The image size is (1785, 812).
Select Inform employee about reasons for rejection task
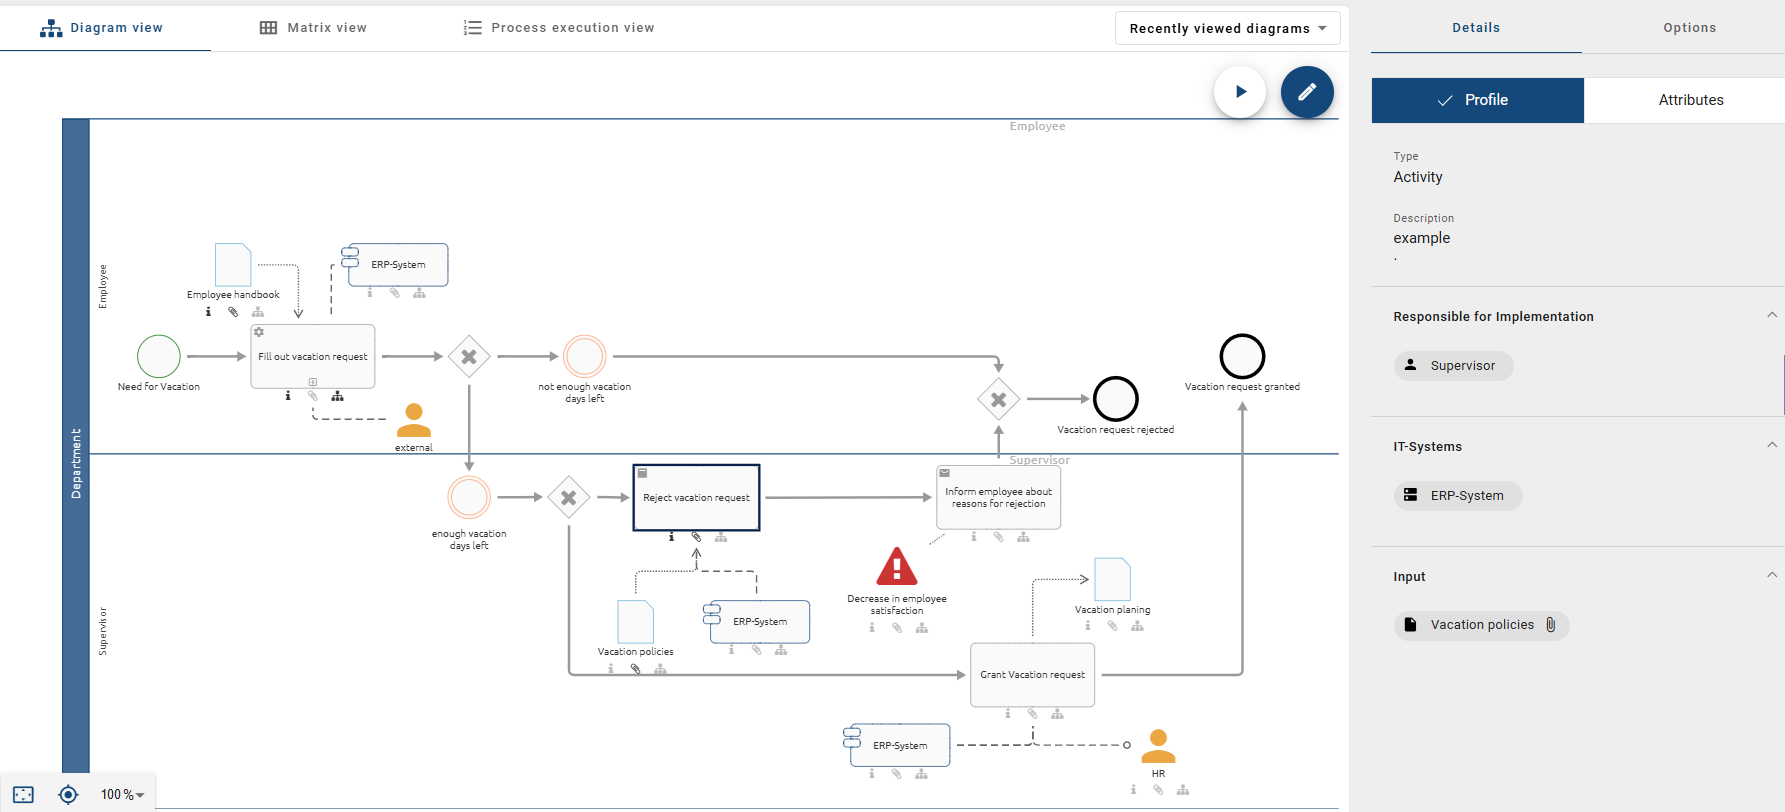998,497
